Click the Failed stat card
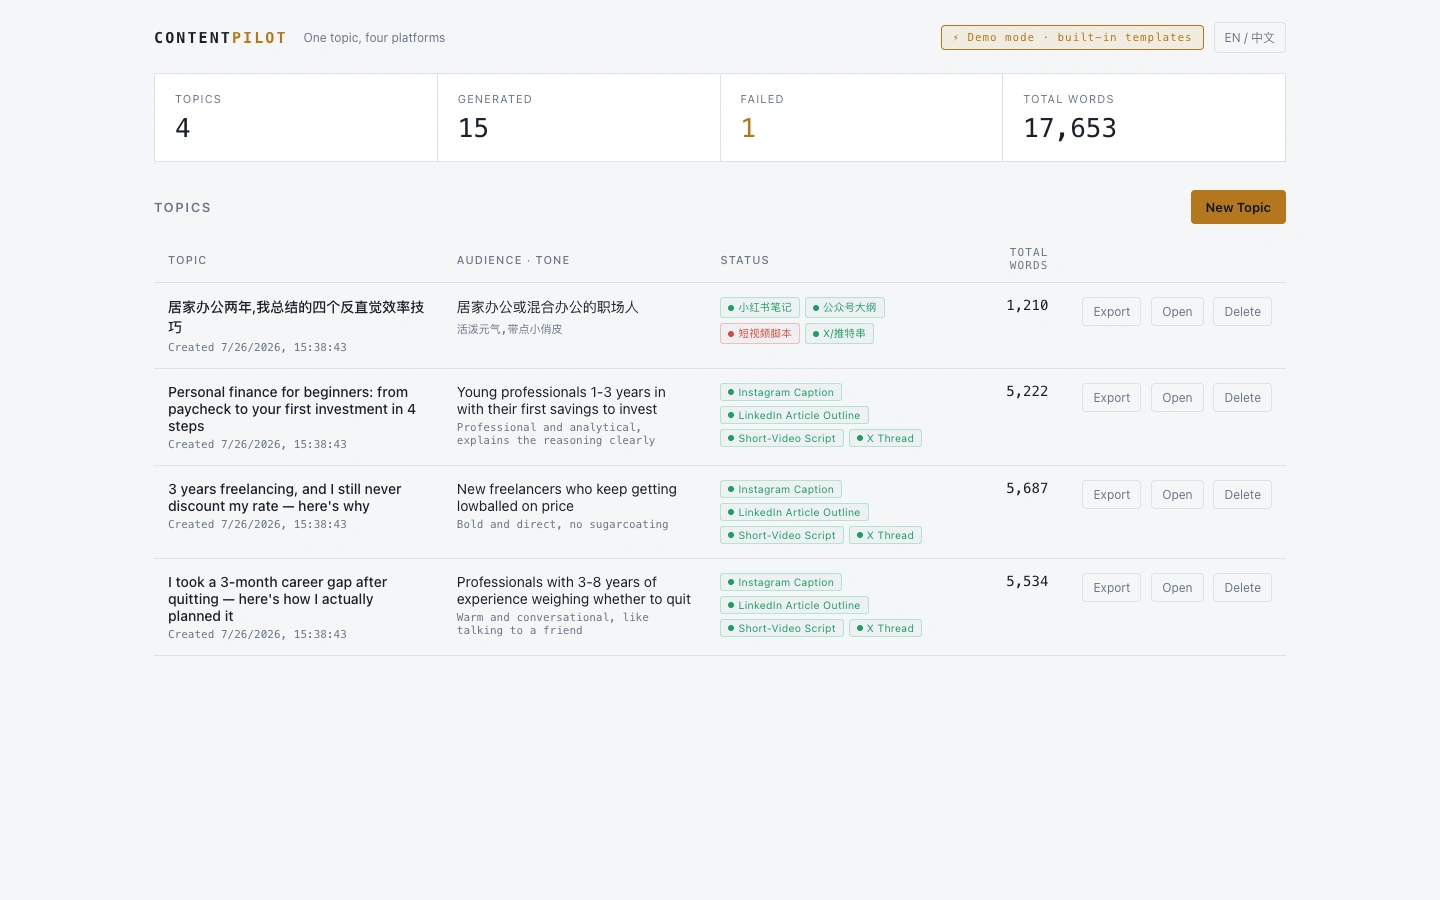The image size is (1440, 900). [861, 117]
